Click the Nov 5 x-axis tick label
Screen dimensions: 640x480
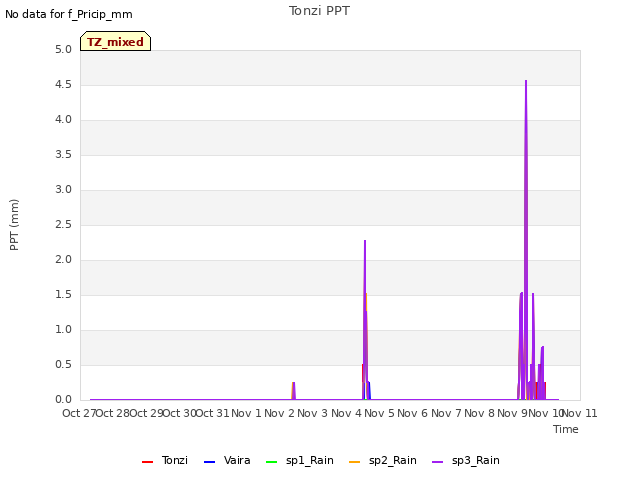380,413
